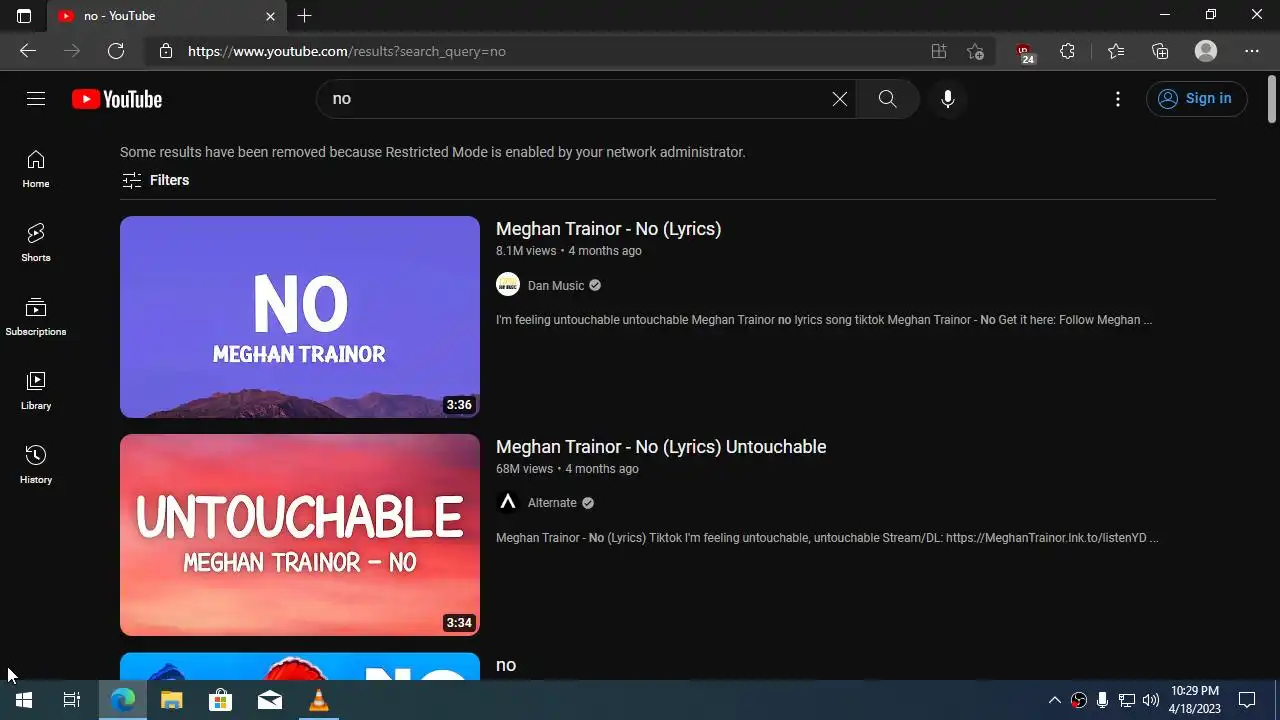Open the third result titled 'no'
This screenshot has width=1280, height=720.
click(506, 665)
